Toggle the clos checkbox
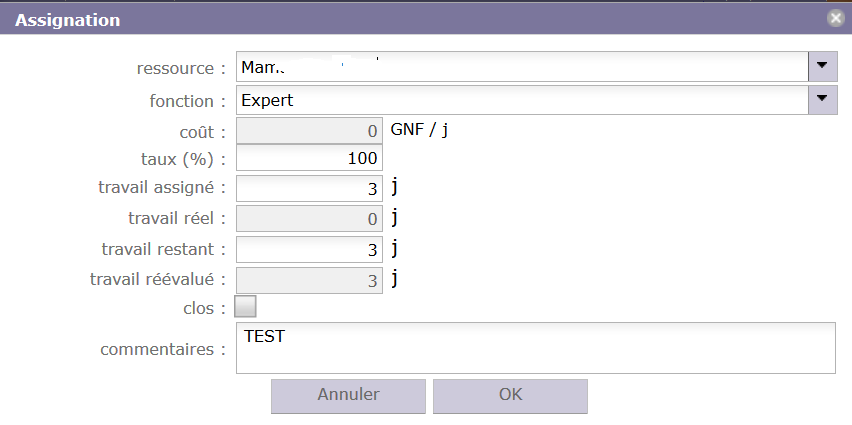 (245, 307)
